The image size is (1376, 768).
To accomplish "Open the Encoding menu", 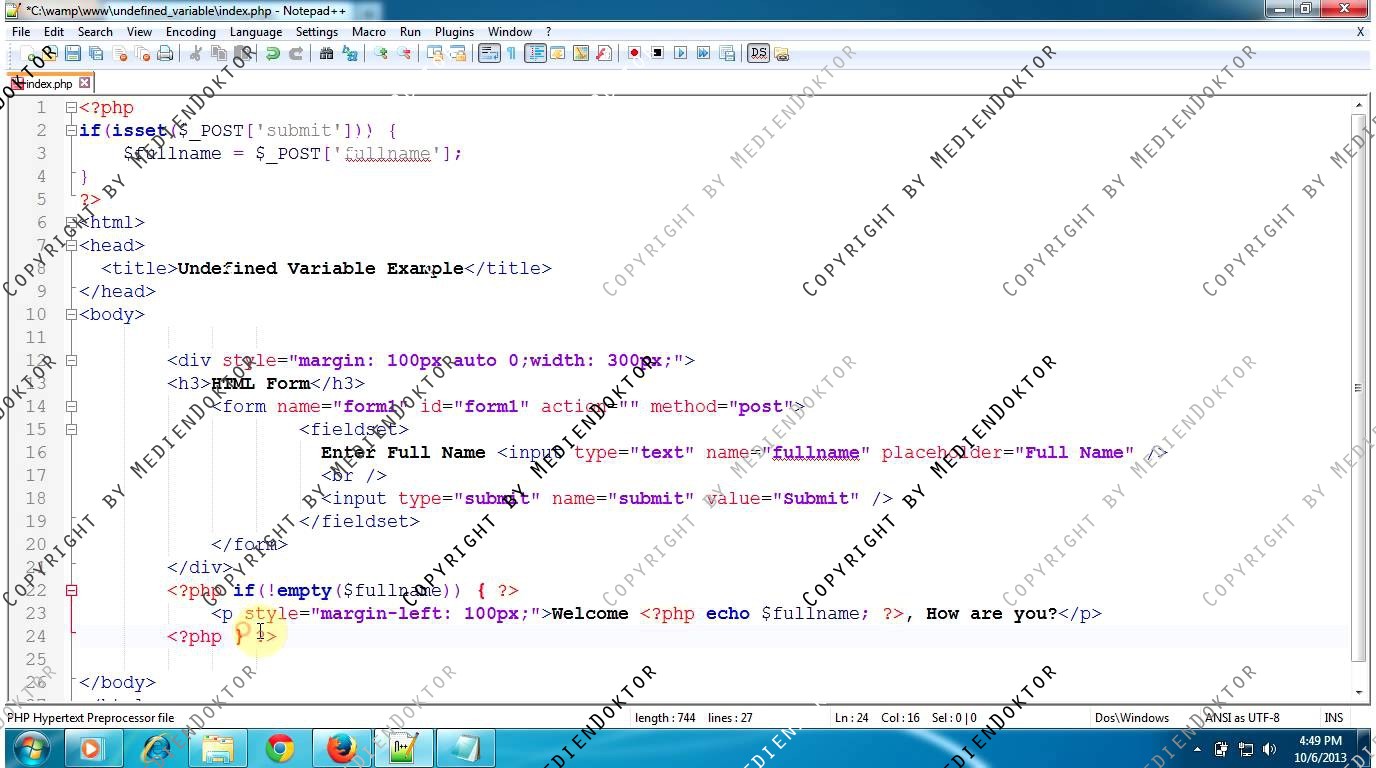I will click(x=190, y=32).
